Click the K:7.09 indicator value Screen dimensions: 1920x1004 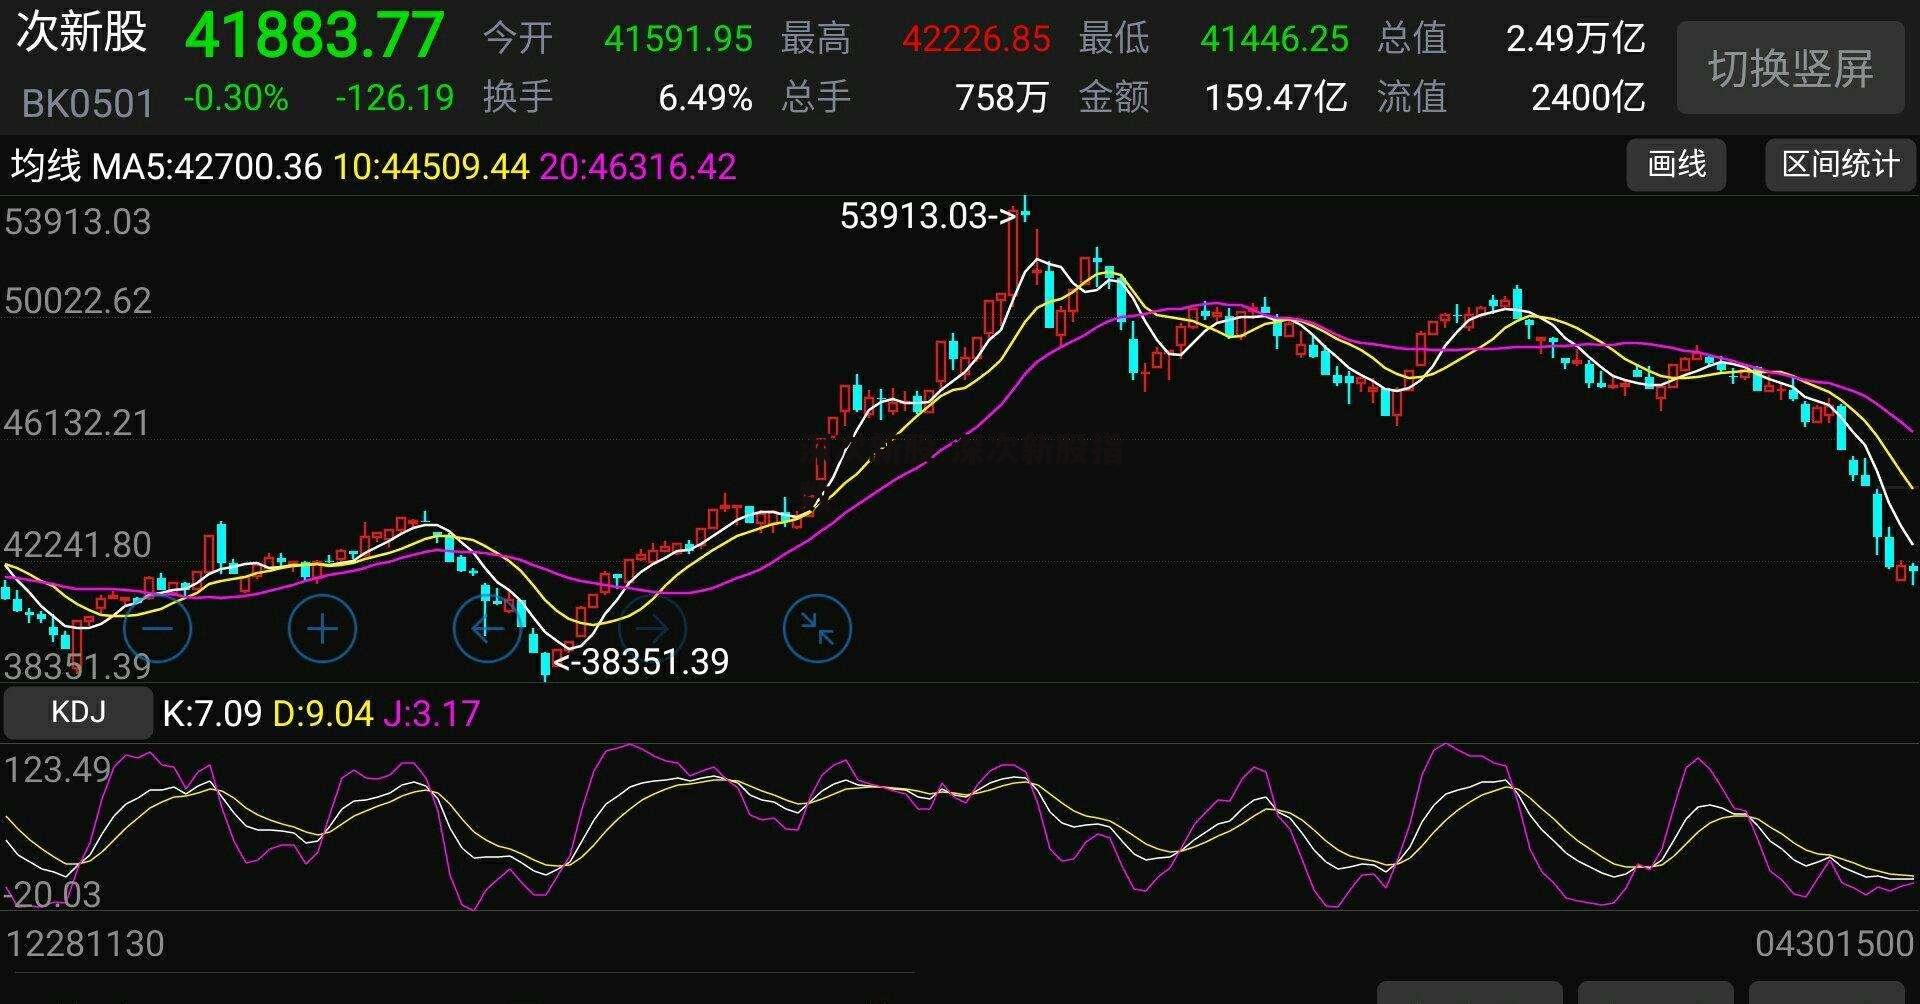pos(212,714)
